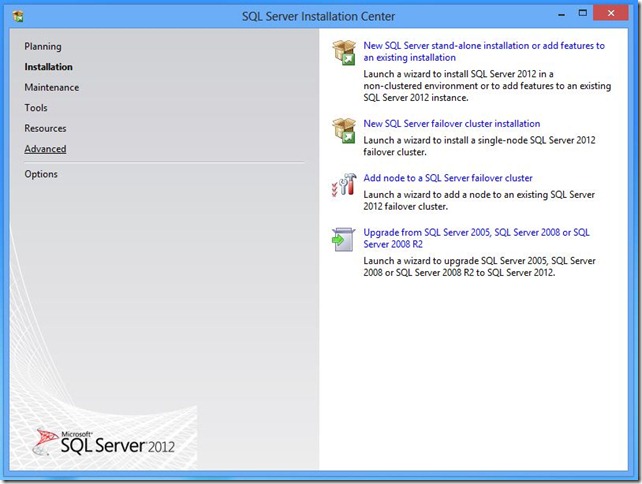Click the SQL Server setup title bar icon
Screen dimensions: 642x484
(x=18, y=16)
